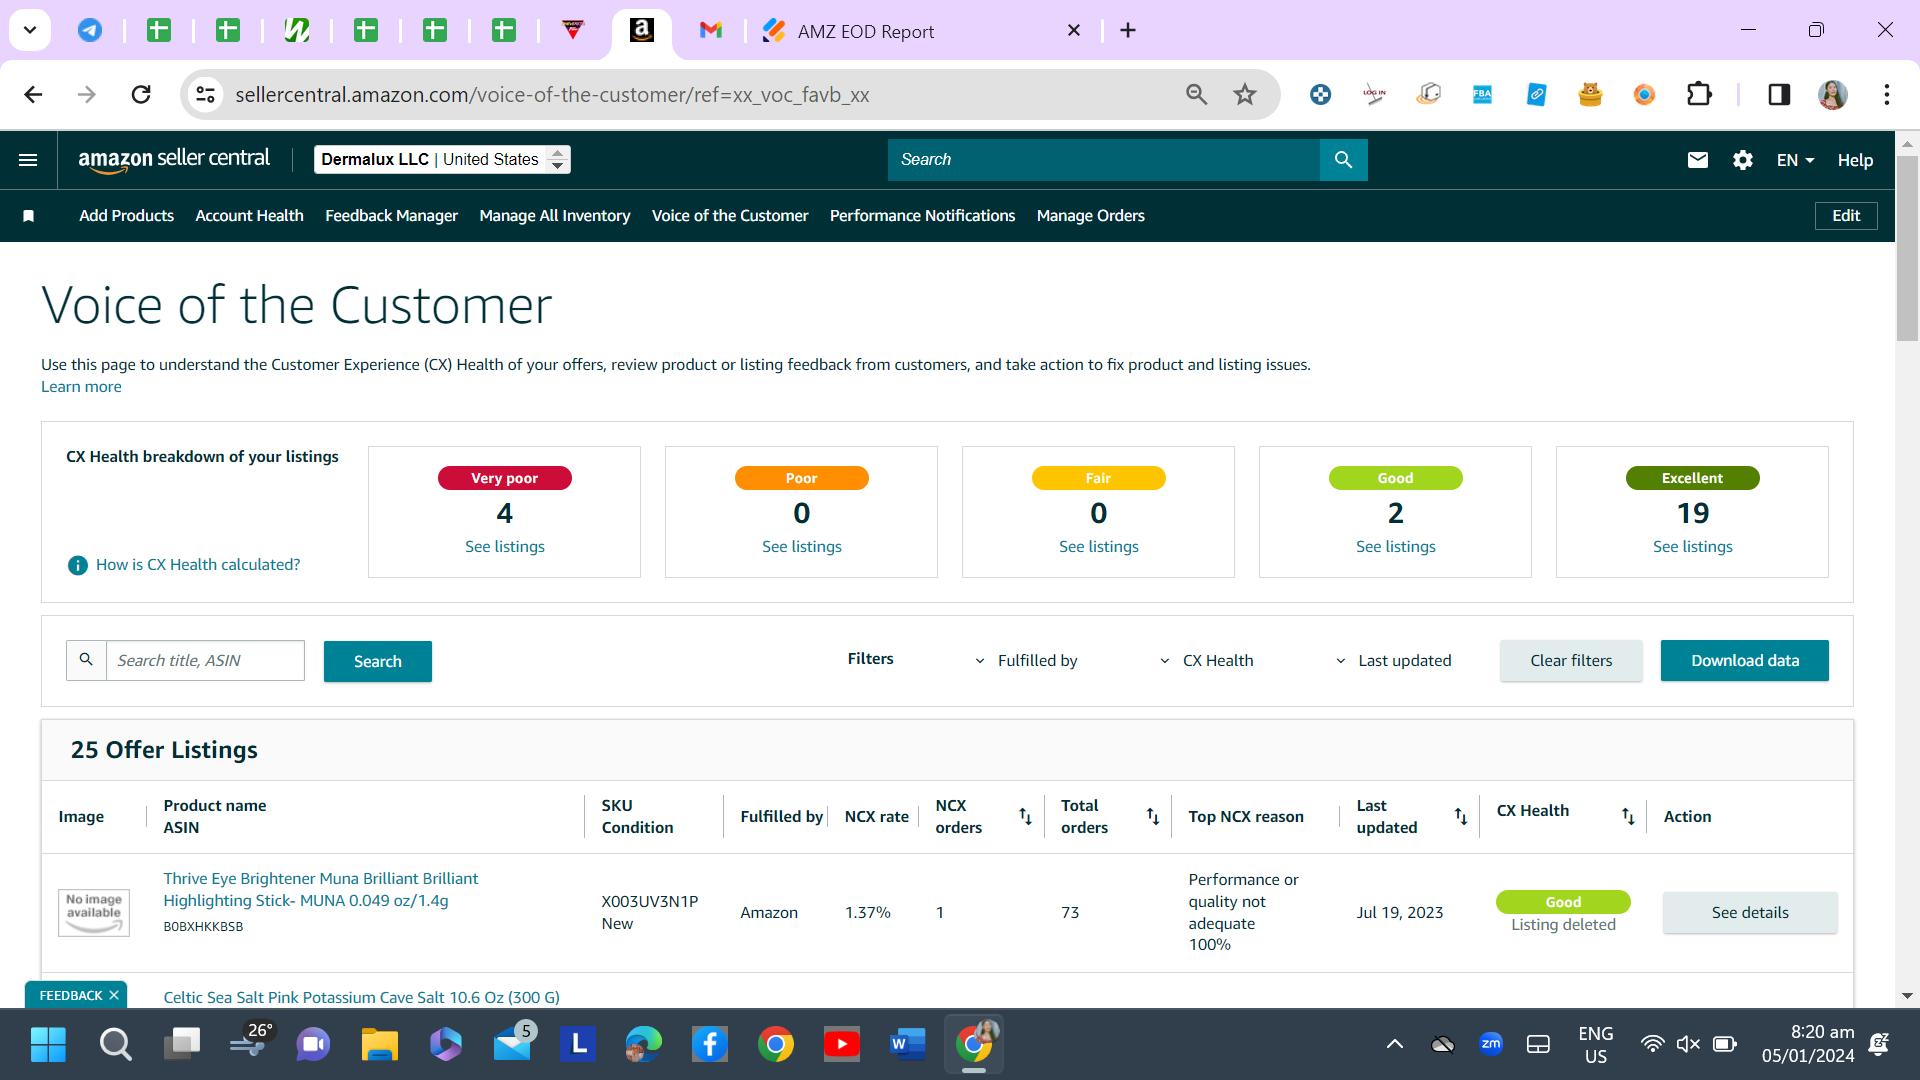Image resolution: width=1920 pixels, height=1080 pixels.
Task: Click the top Seller Central search box
Action: click(x=1104, y=160)
